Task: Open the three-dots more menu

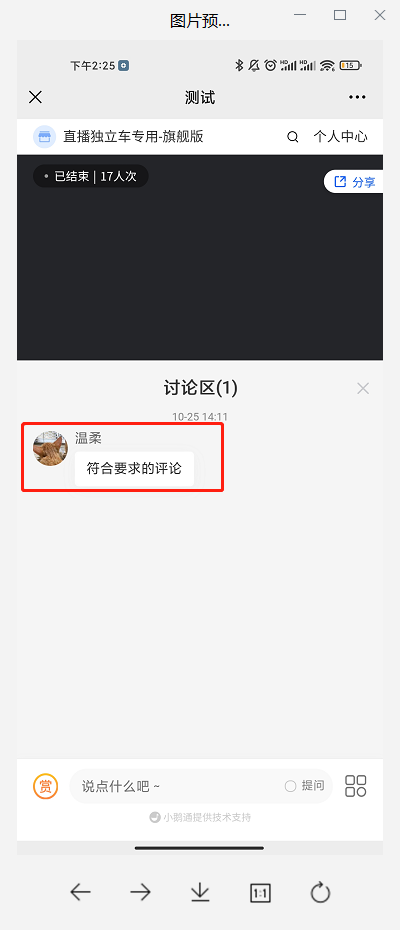Action: click(357, 97)
